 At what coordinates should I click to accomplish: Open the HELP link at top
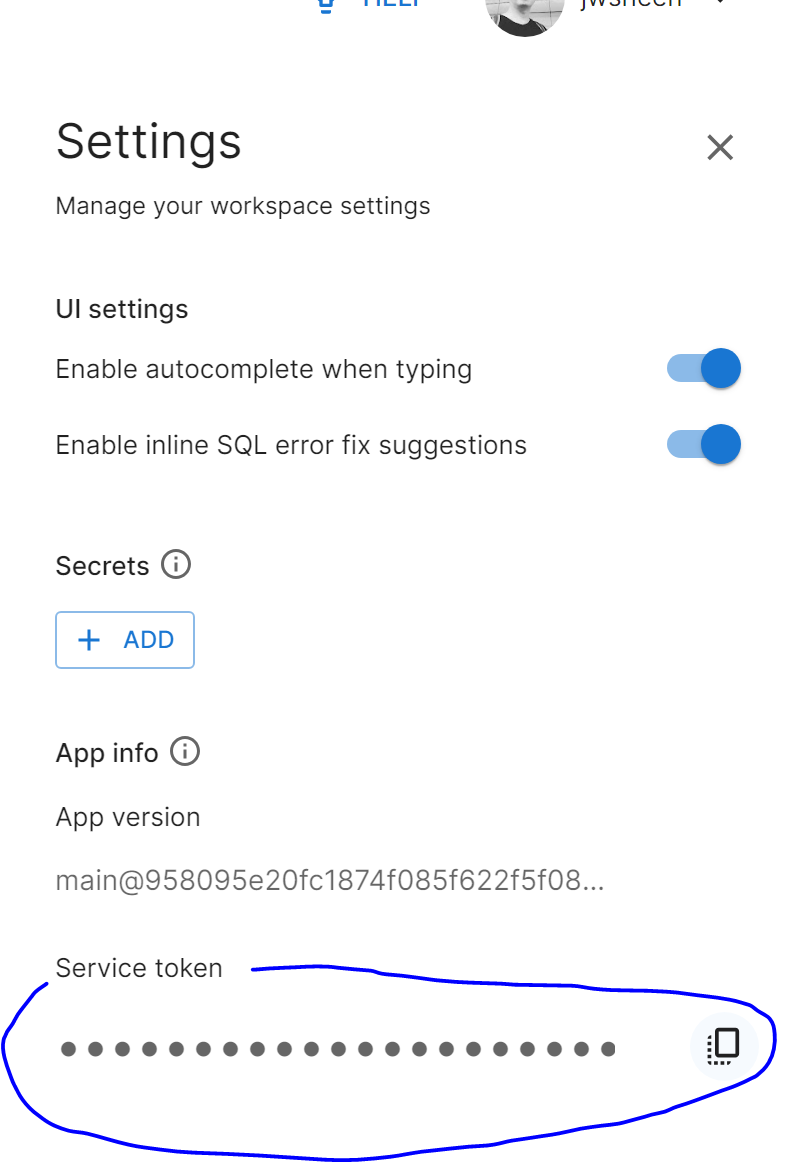tap(391, 4)
